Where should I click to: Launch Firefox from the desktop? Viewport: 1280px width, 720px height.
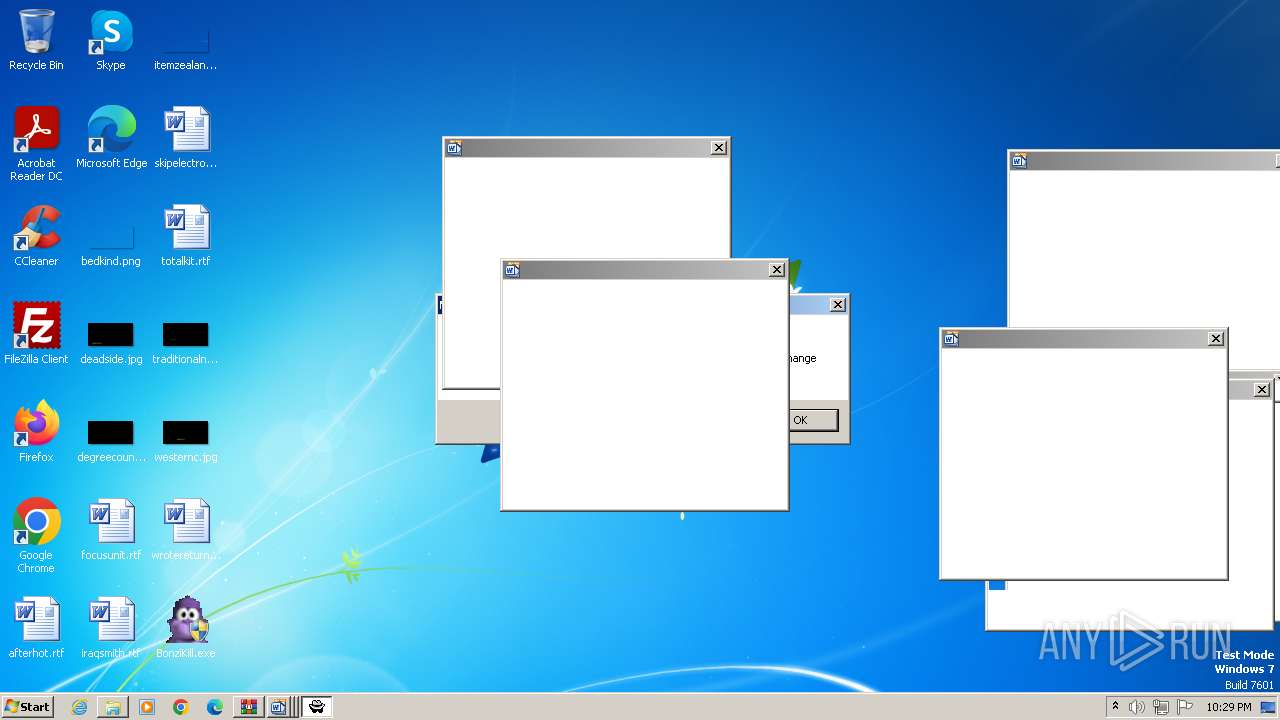pyautogui.click(x=36, y=432)
